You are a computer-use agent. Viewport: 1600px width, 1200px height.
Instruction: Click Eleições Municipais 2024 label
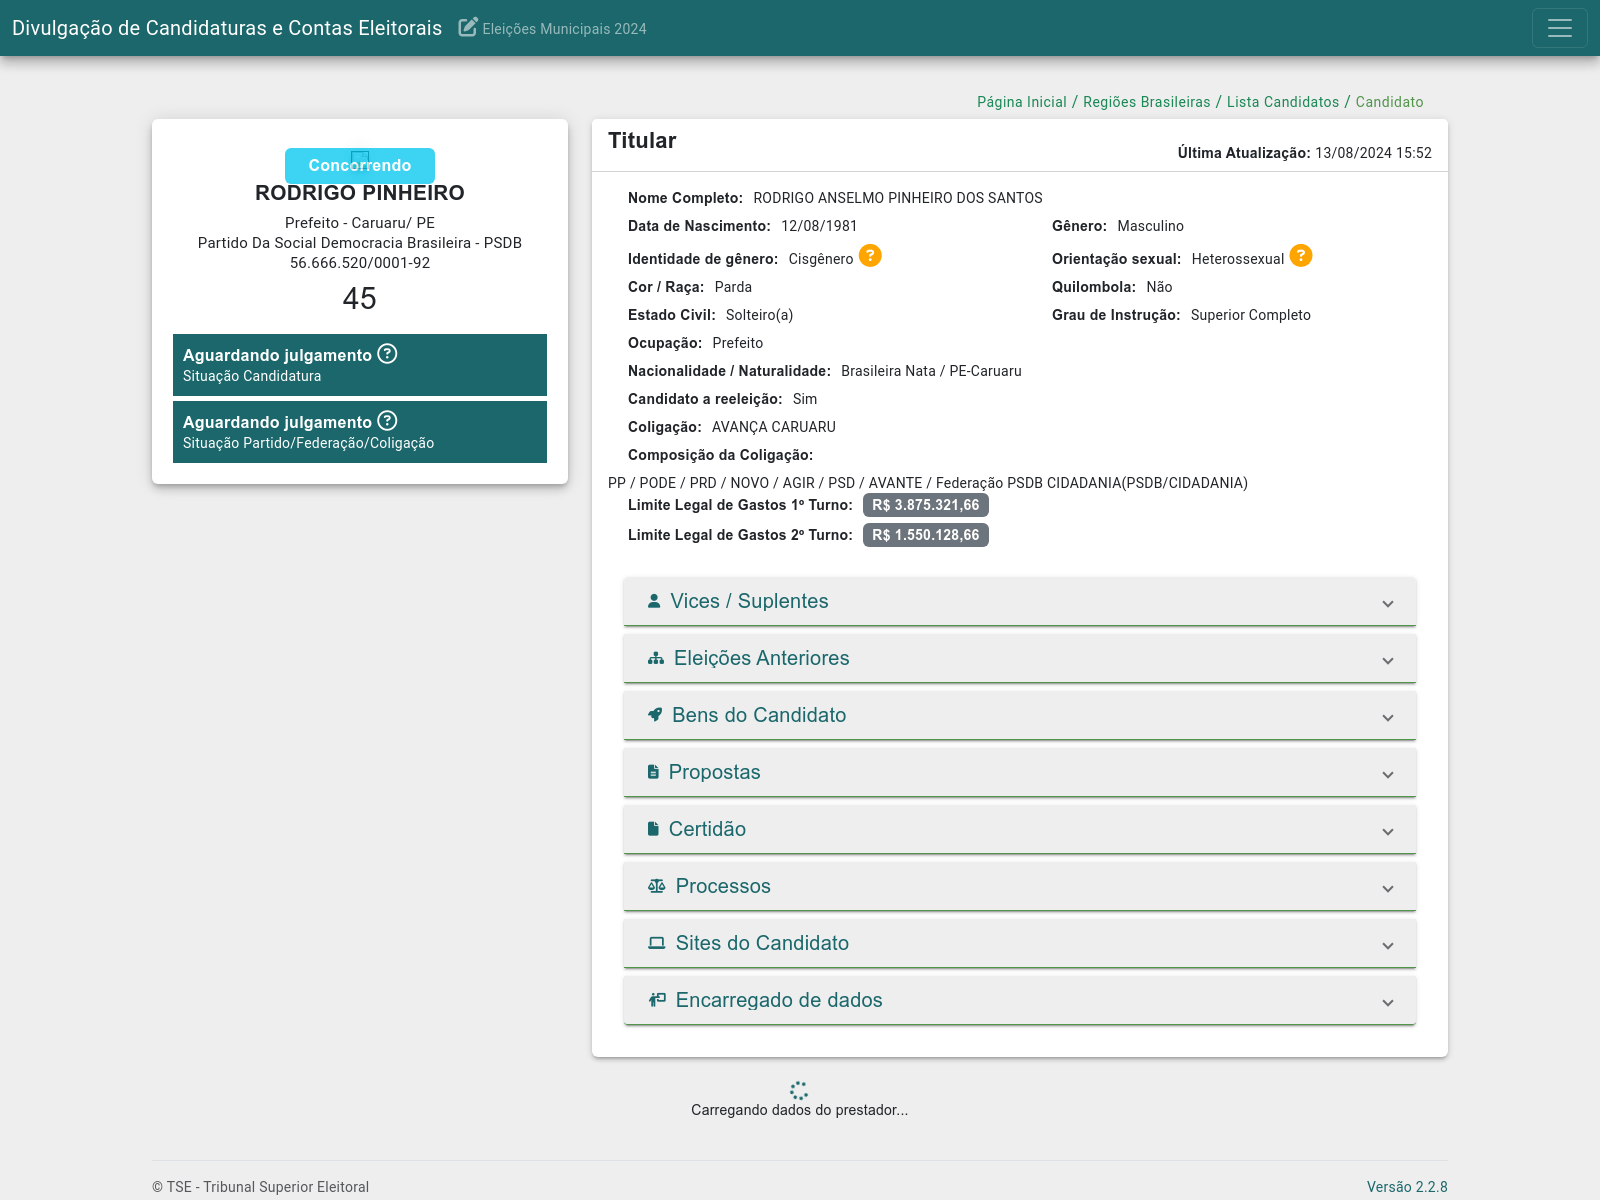[564, 29]
